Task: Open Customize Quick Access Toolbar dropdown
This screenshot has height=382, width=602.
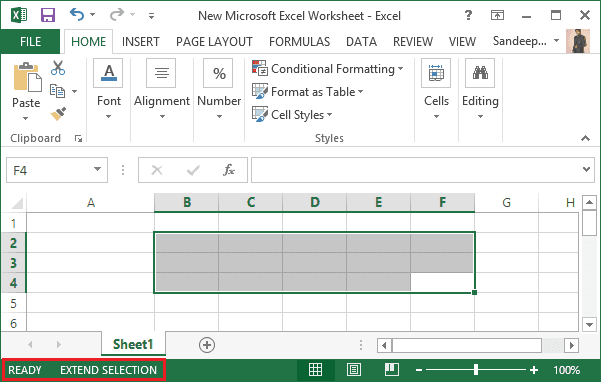Action: tap(151, 16)
